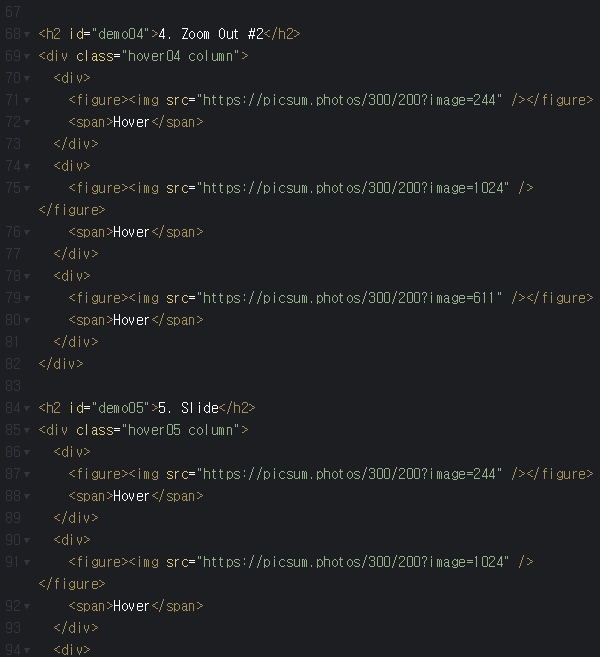Toggle fold arrow beside line 75
The width and height of the screenshot is (600, 657).
pyautogui.click(x=26, y=188)
